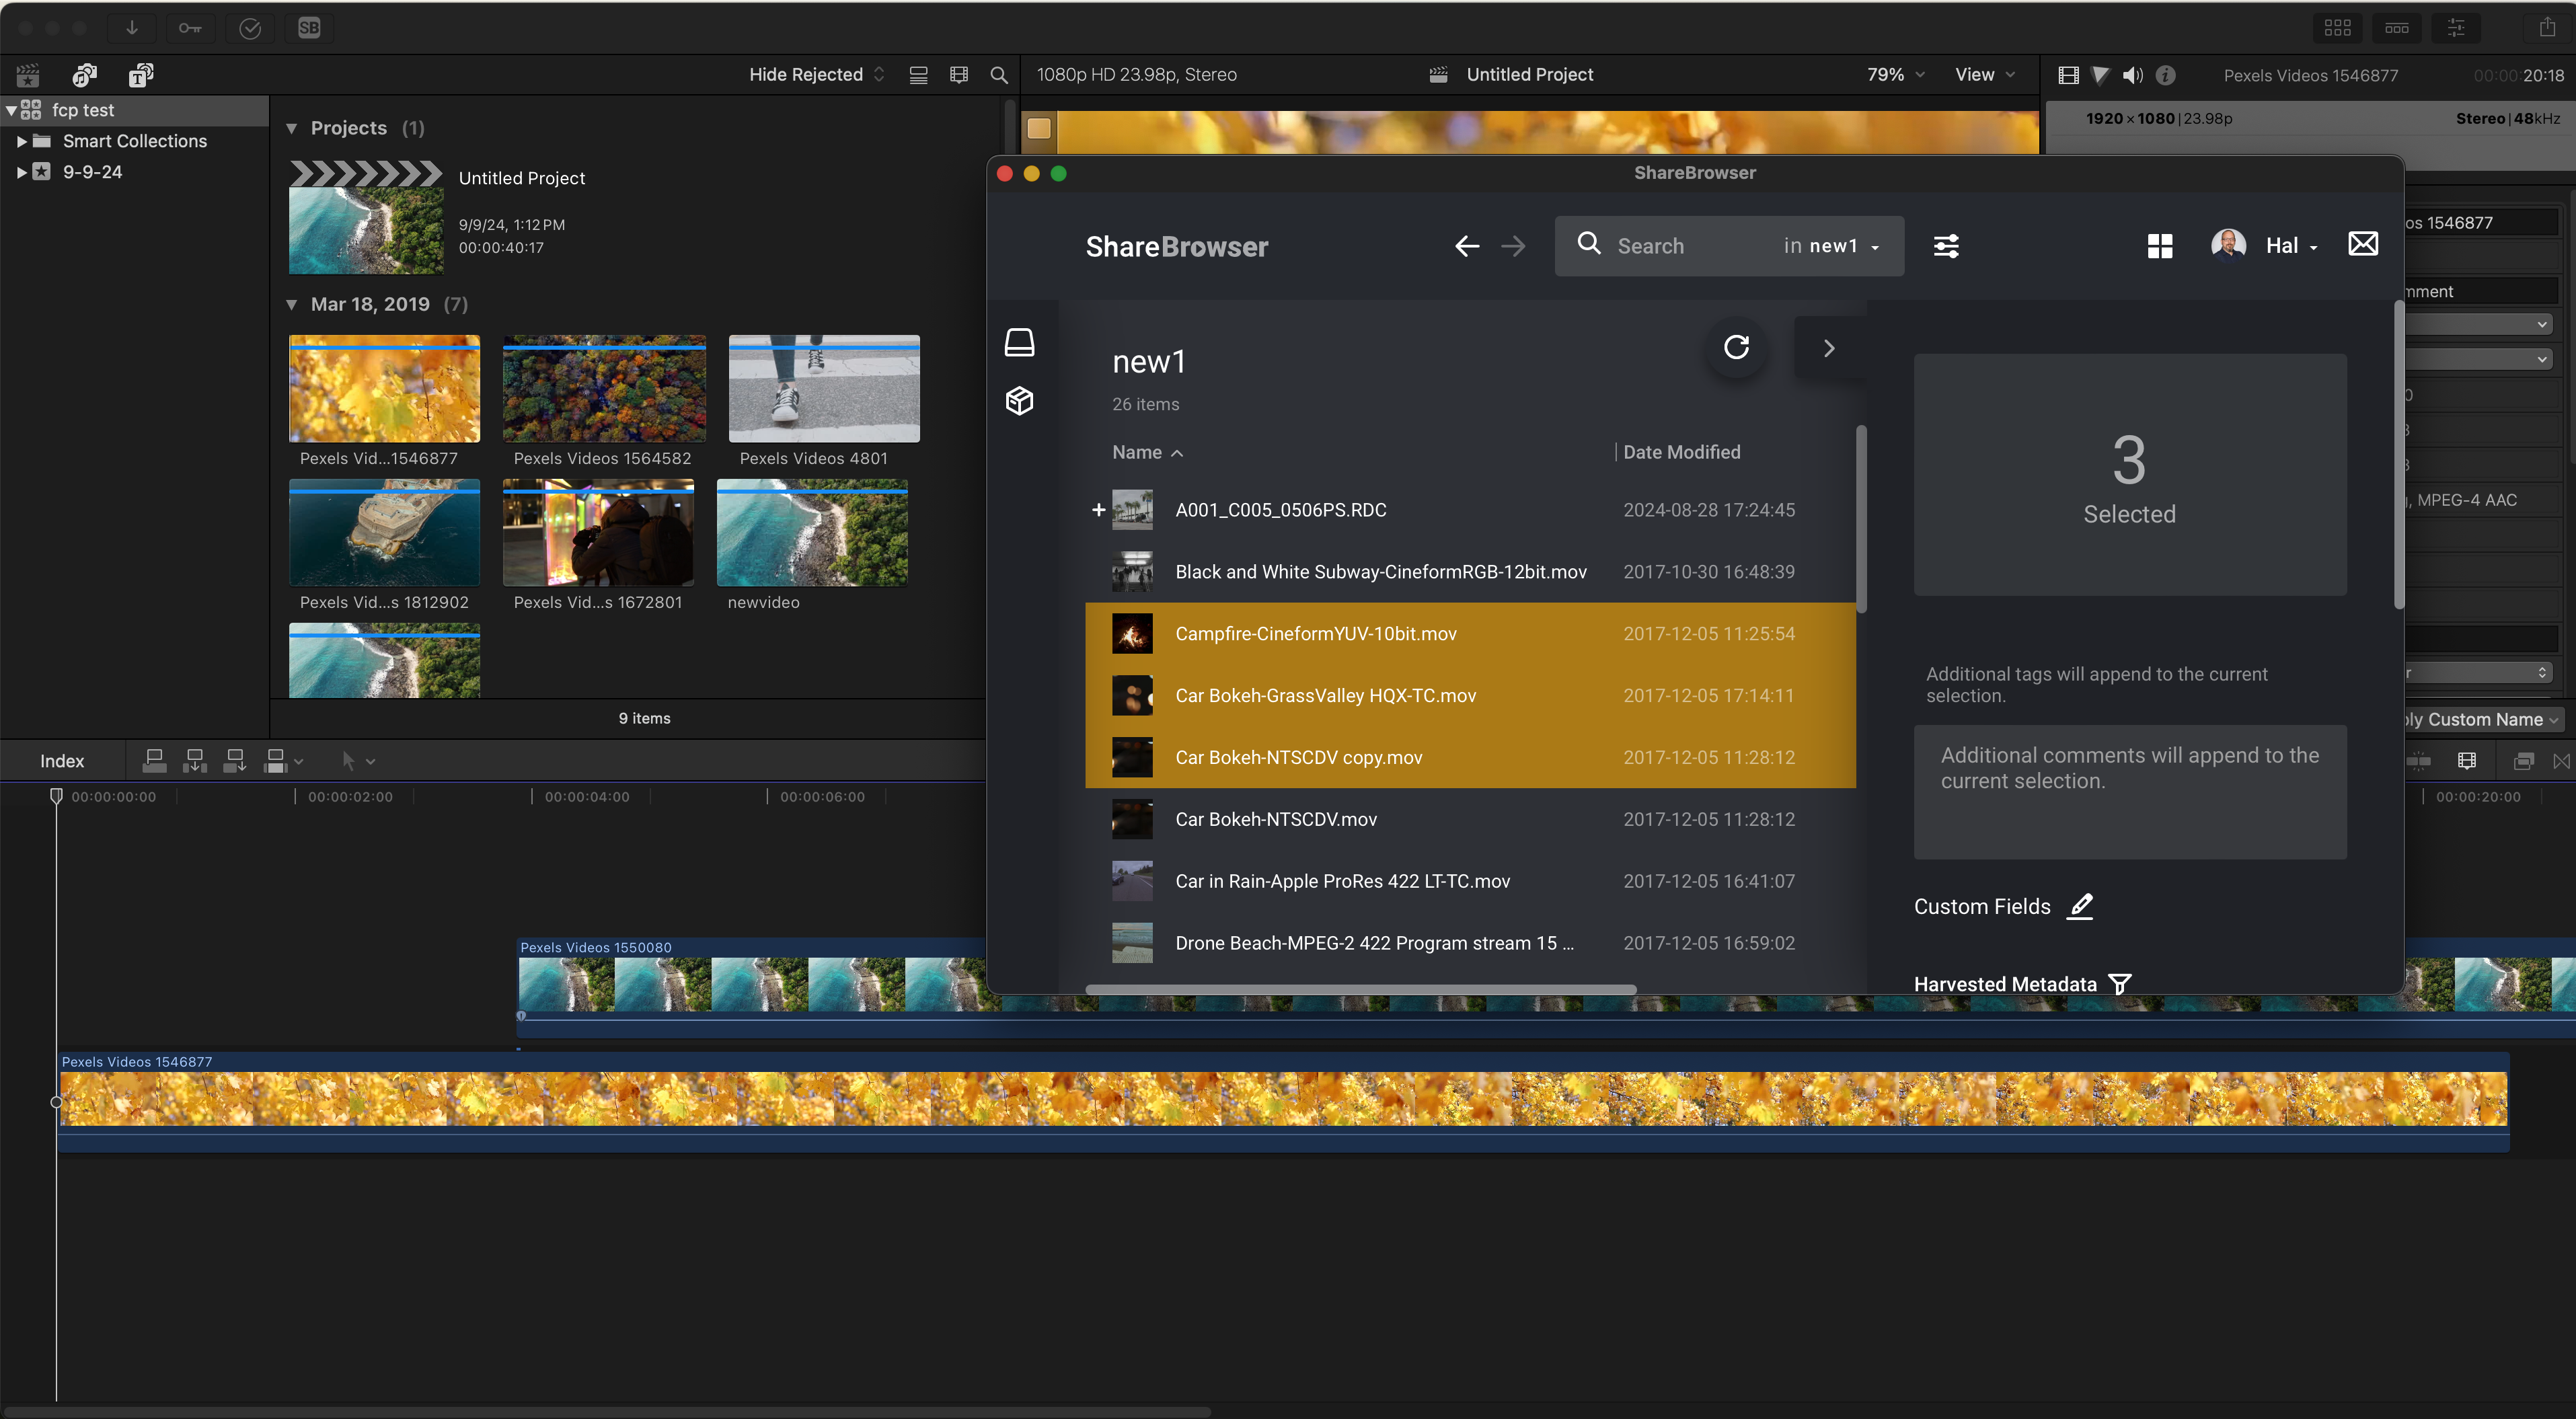Screen dimensions: 2576x1419
Task: Select A001_C005_0506PS.RDC file row
Action: [x=1470, y=510]
